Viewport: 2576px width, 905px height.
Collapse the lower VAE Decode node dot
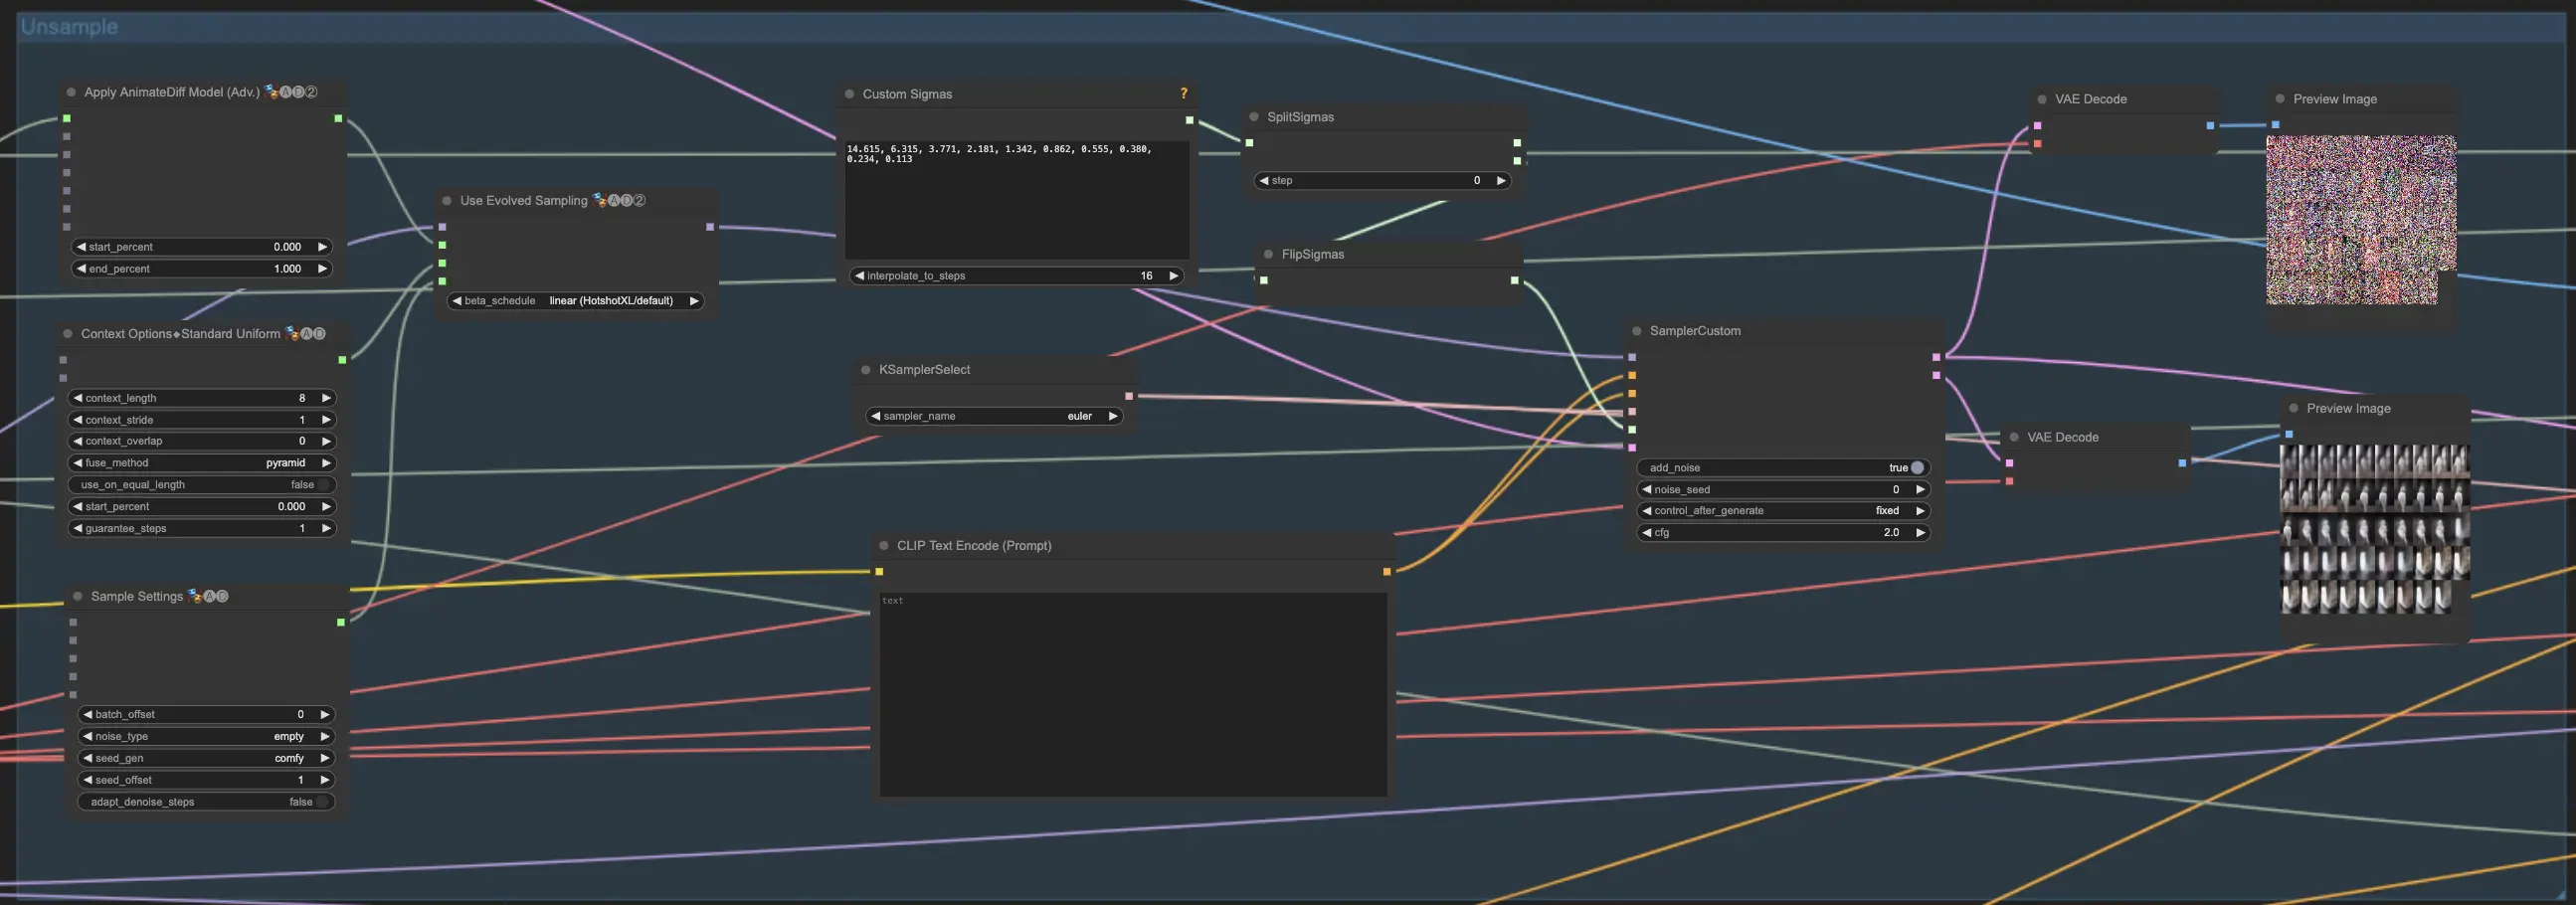pos(2014,438)
